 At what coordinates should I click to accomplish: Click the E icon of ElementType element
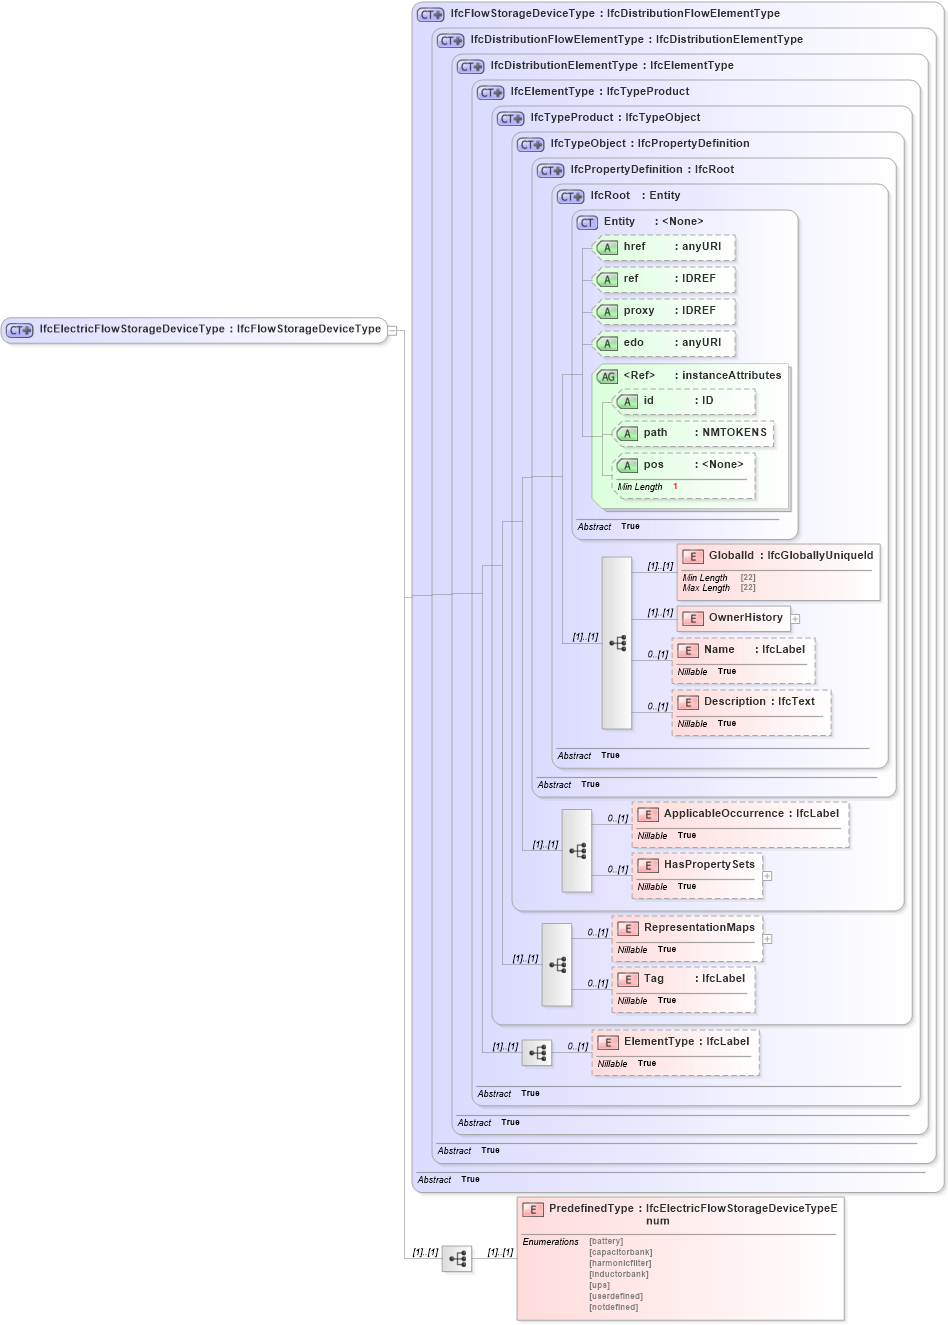coord(608,1042)
